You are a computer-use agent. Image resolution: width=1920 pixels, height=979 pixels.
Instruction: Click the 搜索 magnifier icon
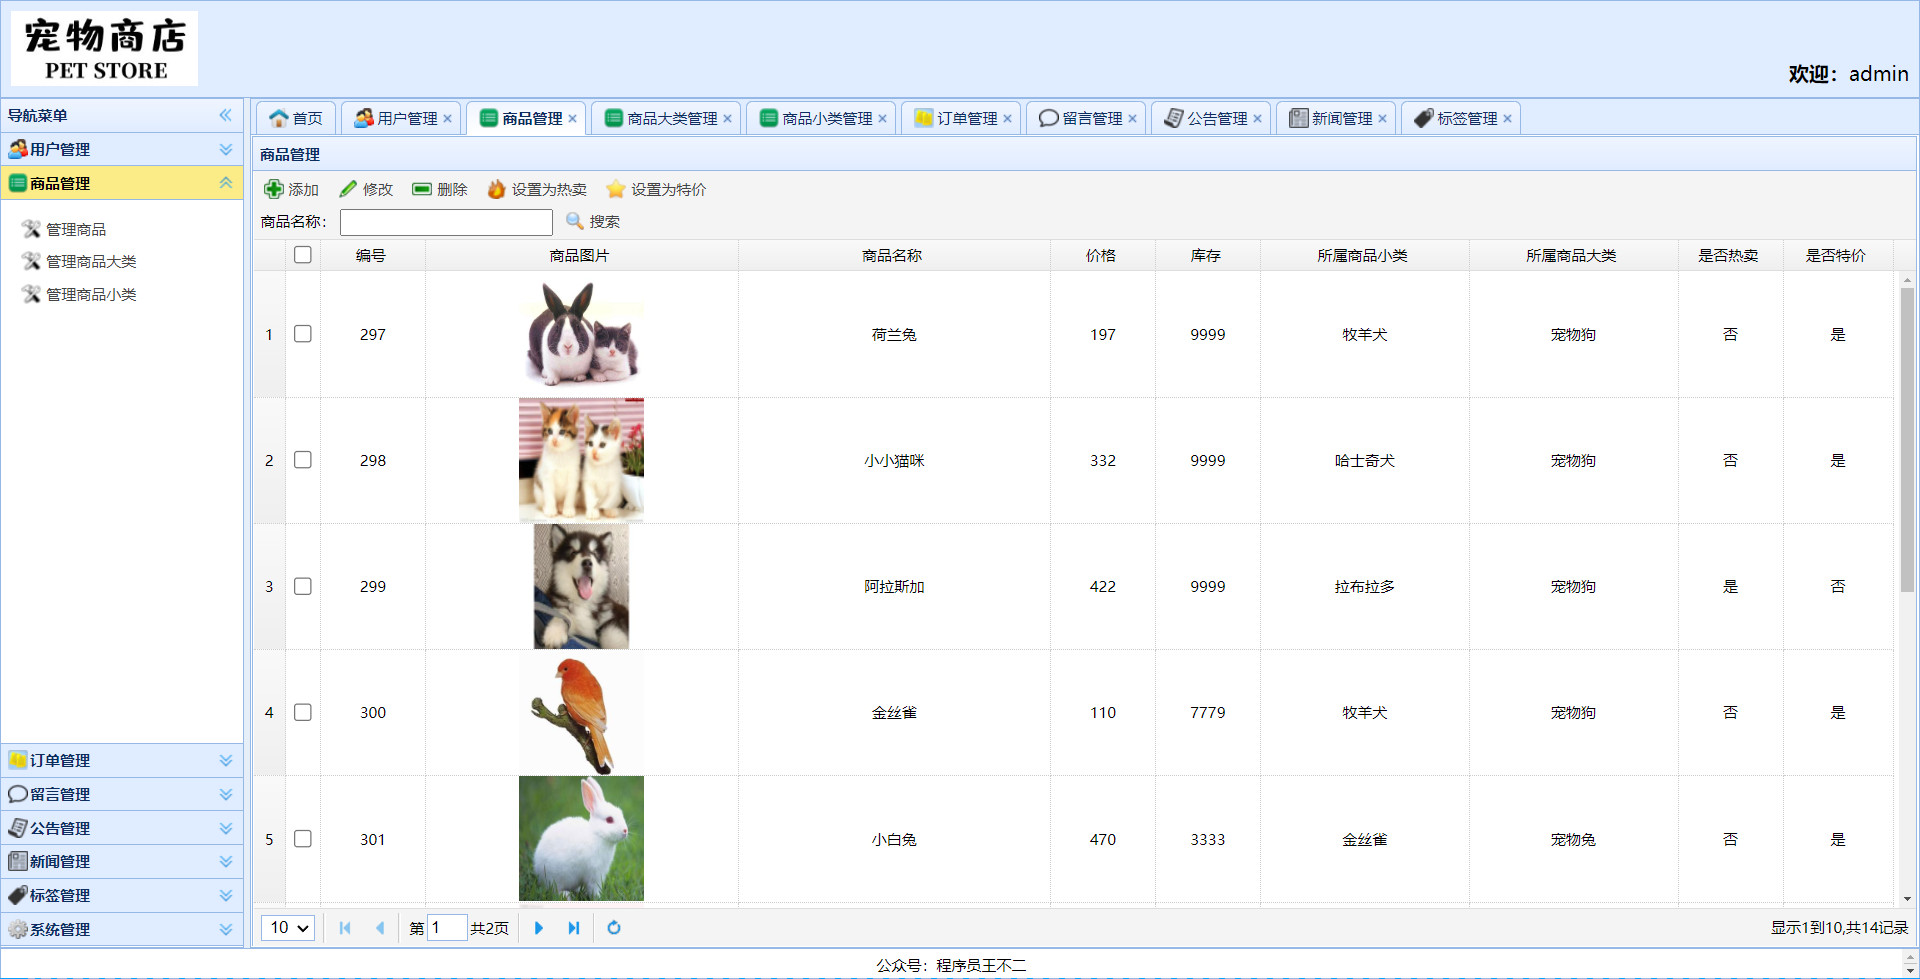[x=575, y=221]
